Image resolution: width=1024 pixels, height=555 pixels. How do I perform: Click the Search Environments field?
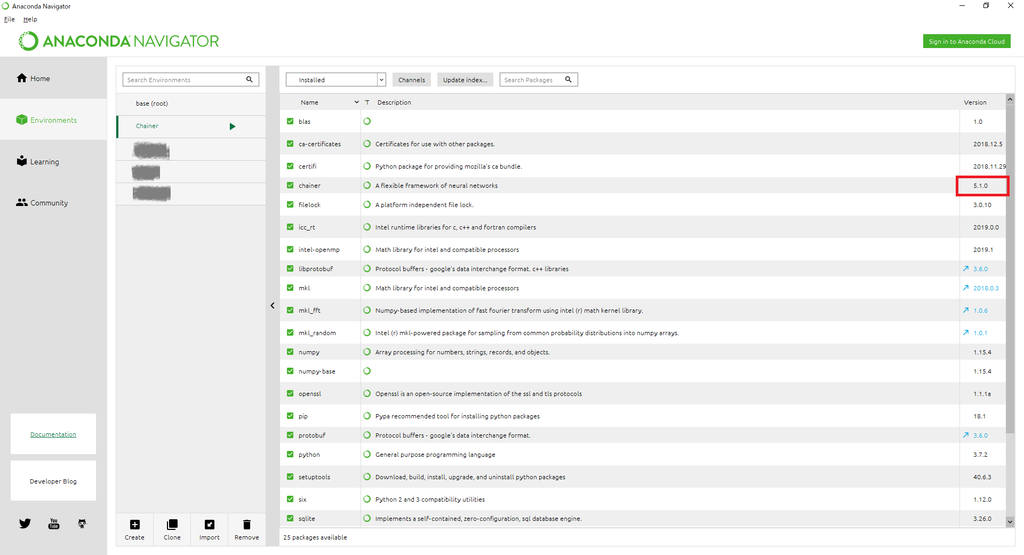[x=191, y=80]
